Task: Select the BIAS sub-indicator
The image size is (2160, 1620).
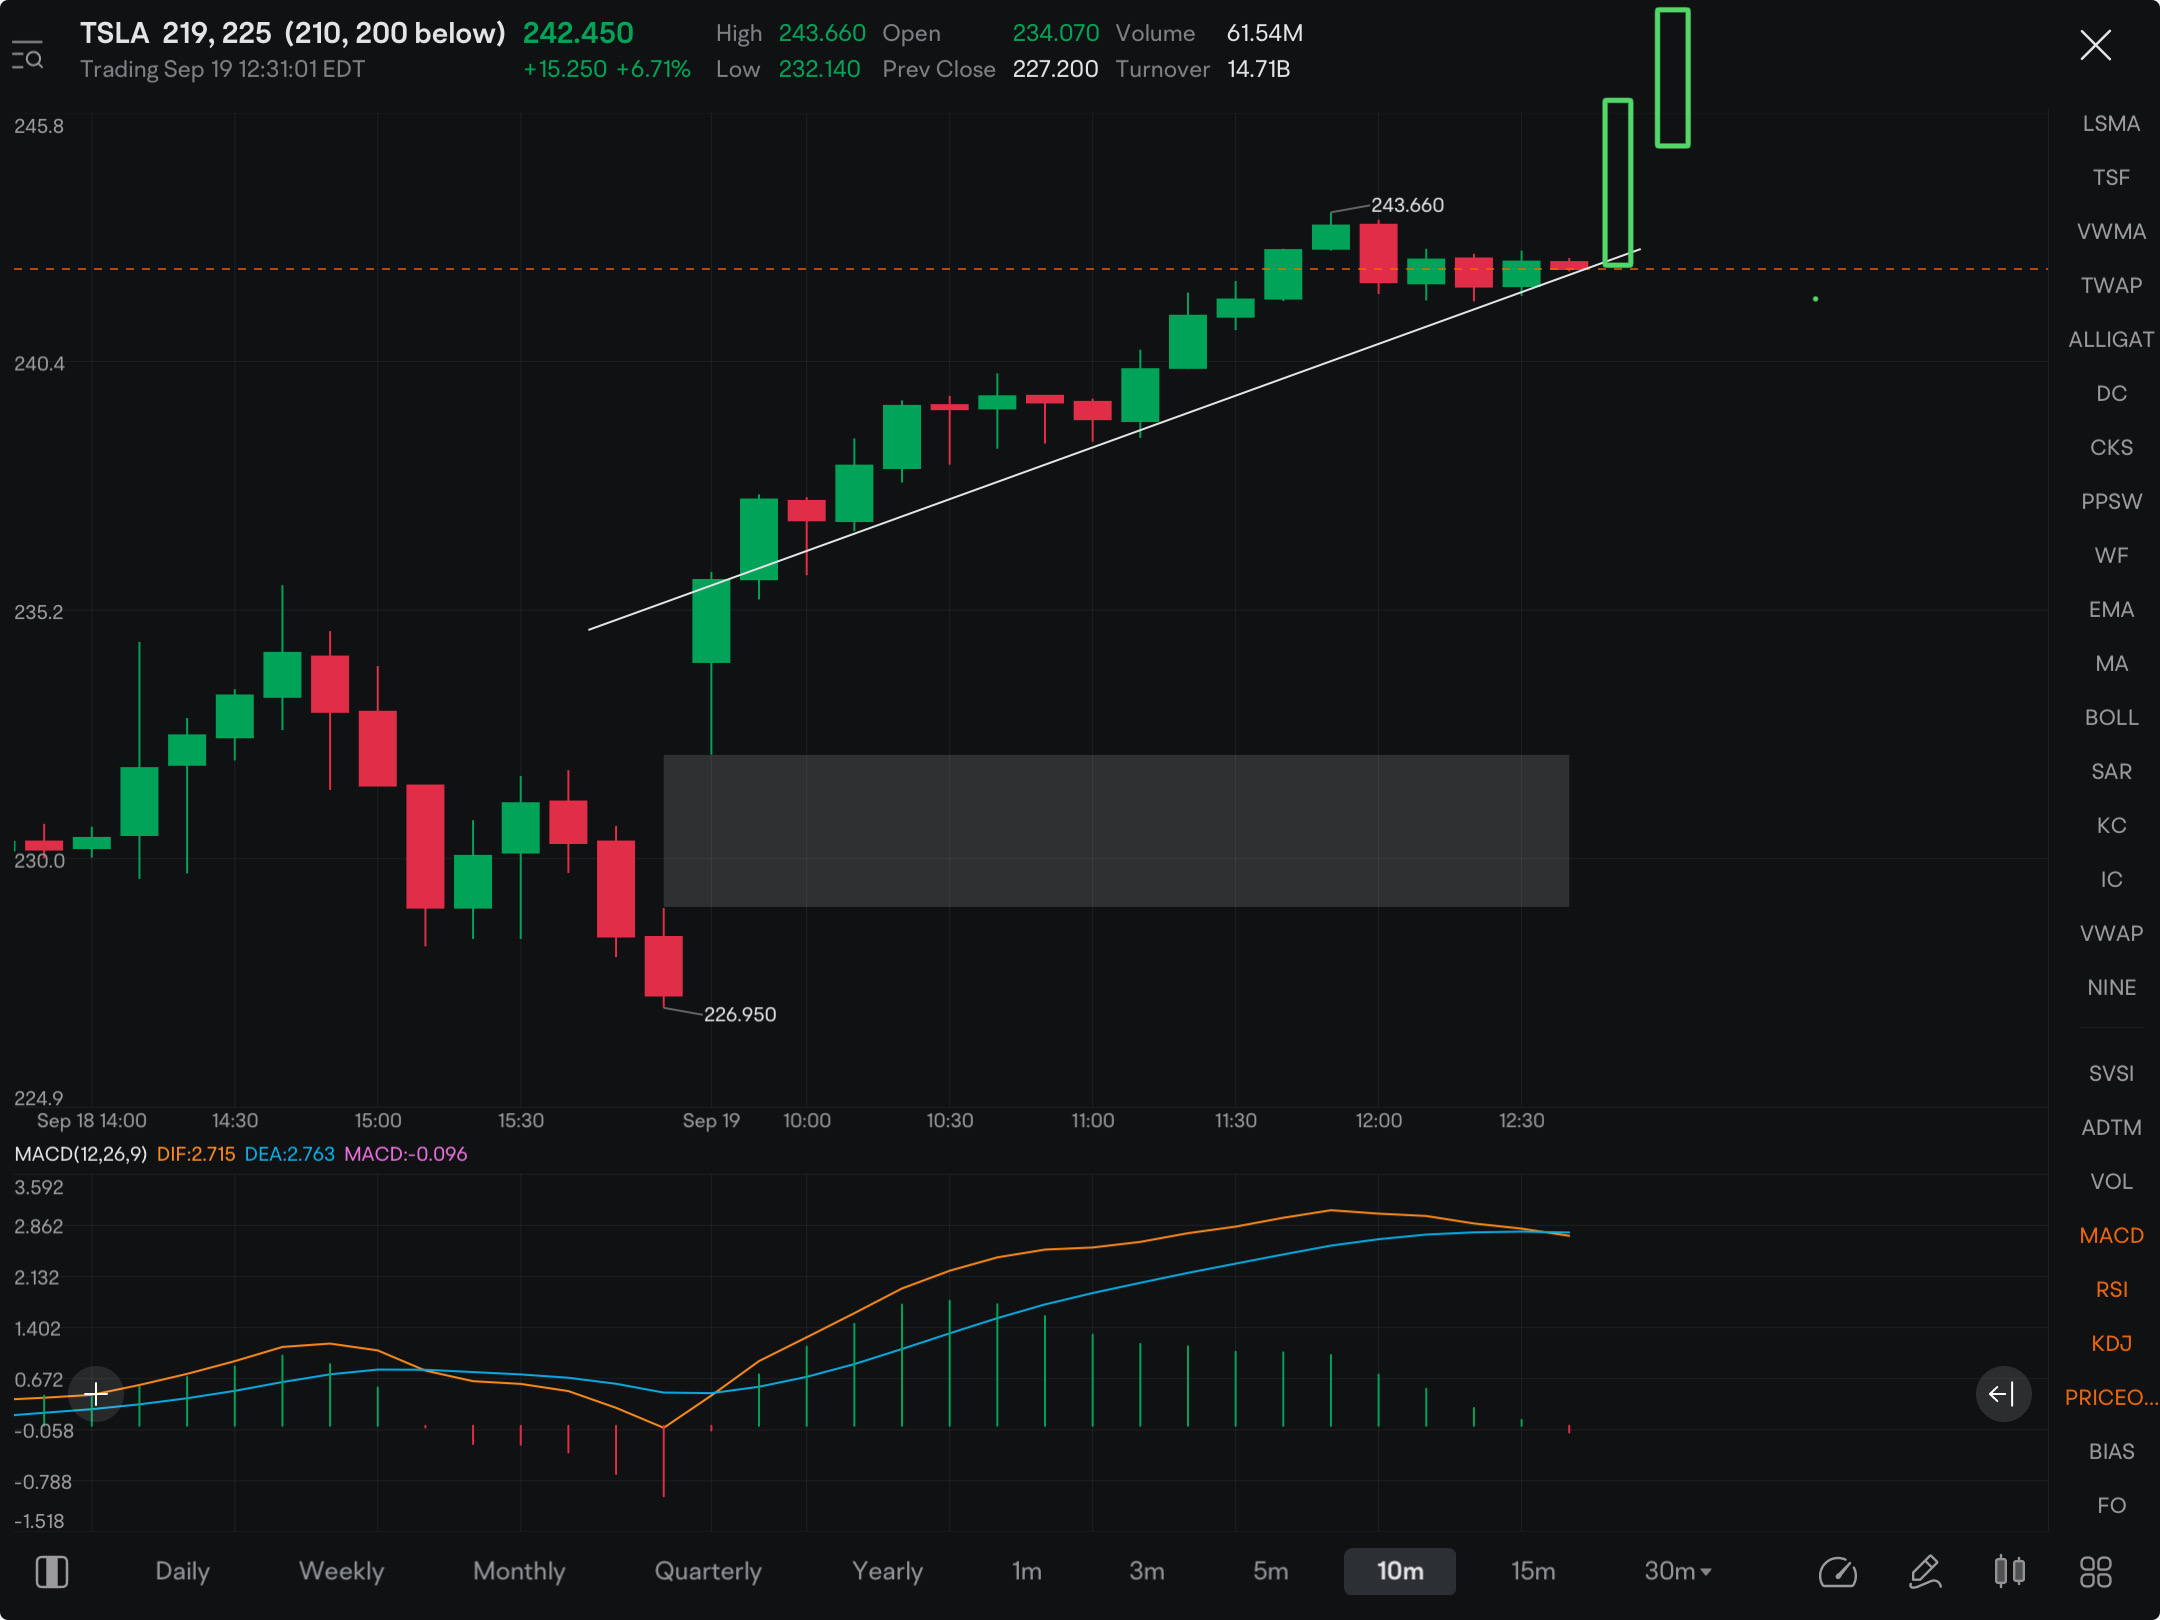Action: (2111, 1452)
